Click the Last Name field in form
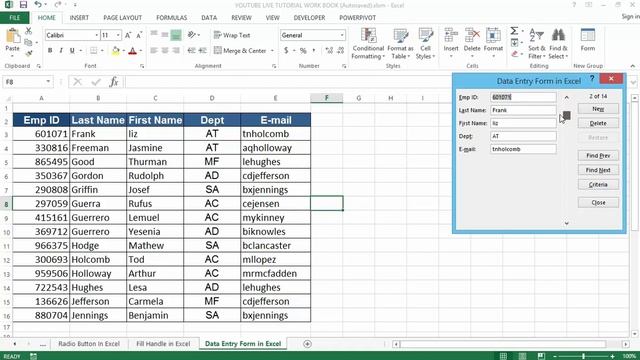 click(x=523, y=110)
